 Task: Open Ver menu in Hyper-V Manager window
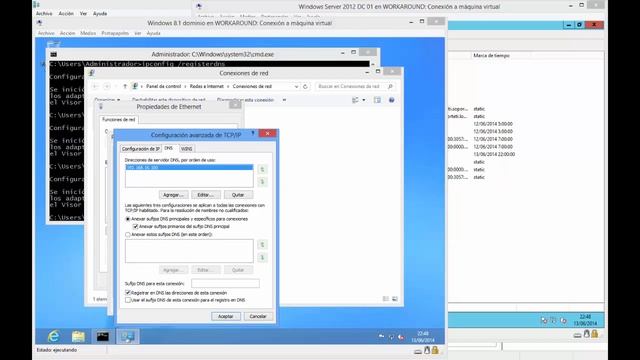click(83, 13)
